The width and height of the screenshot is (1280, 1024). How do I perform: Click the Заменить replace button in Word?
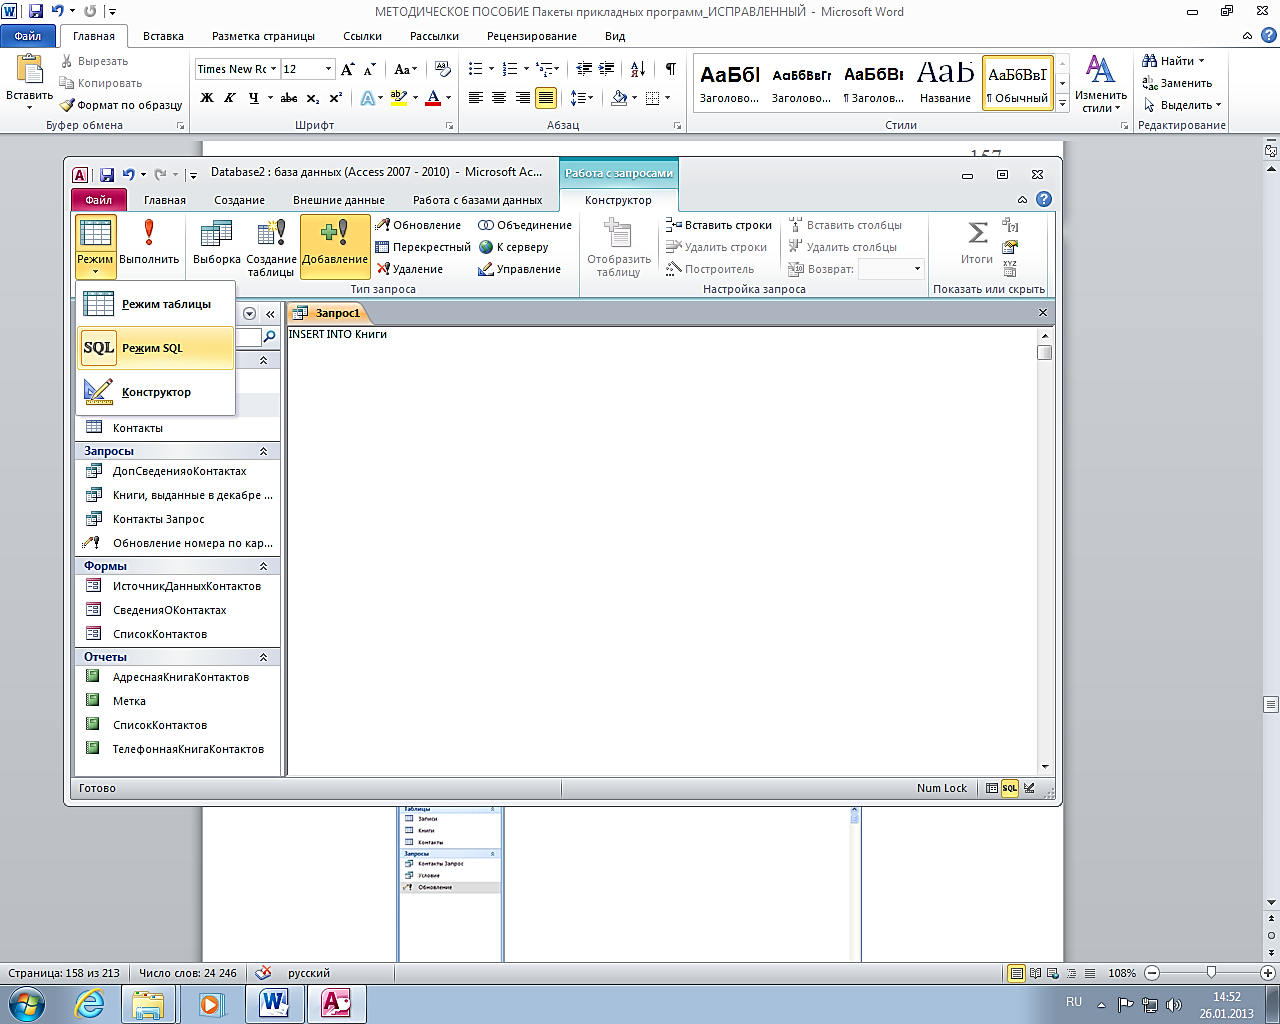pos(1177,83)
